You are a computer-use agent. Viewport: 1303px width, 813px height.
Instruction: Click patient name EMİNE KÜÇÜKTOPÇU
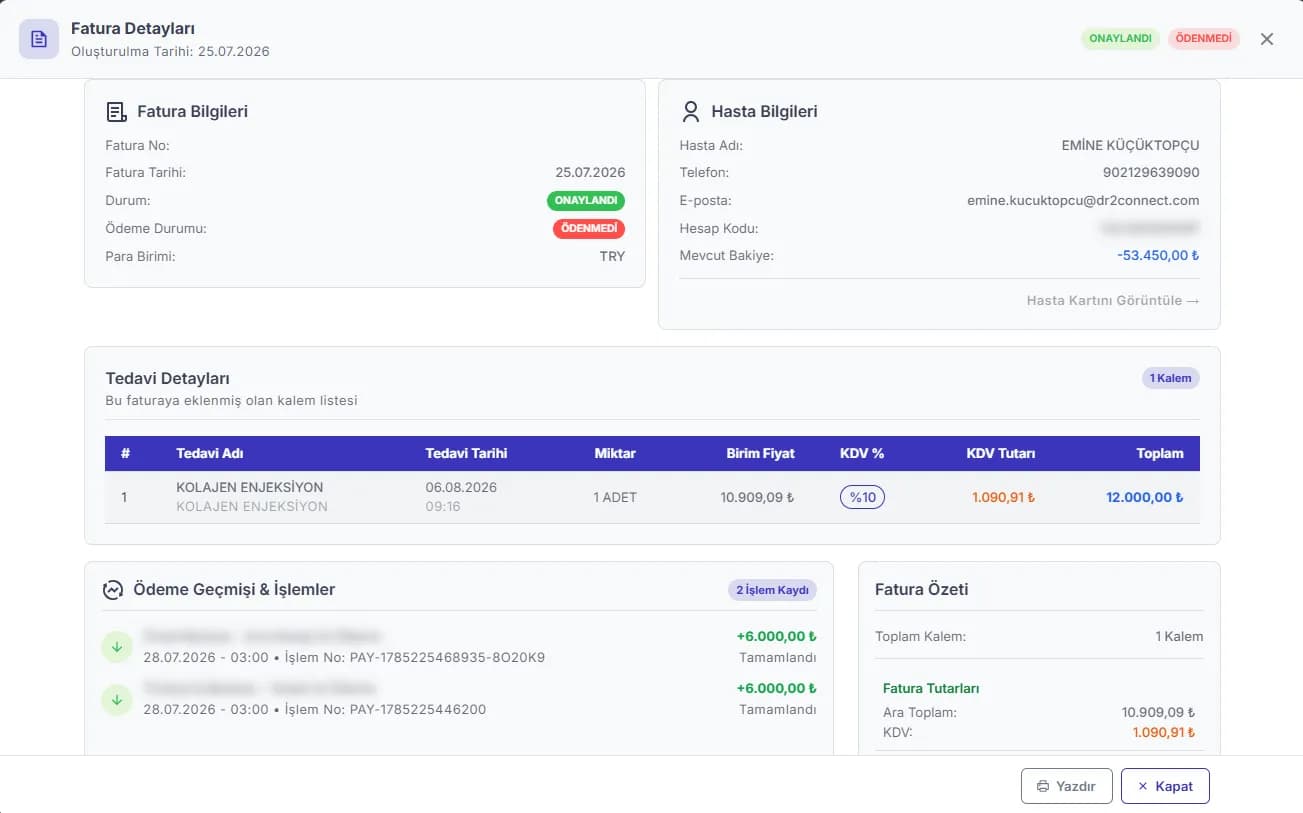point(1130,145)
